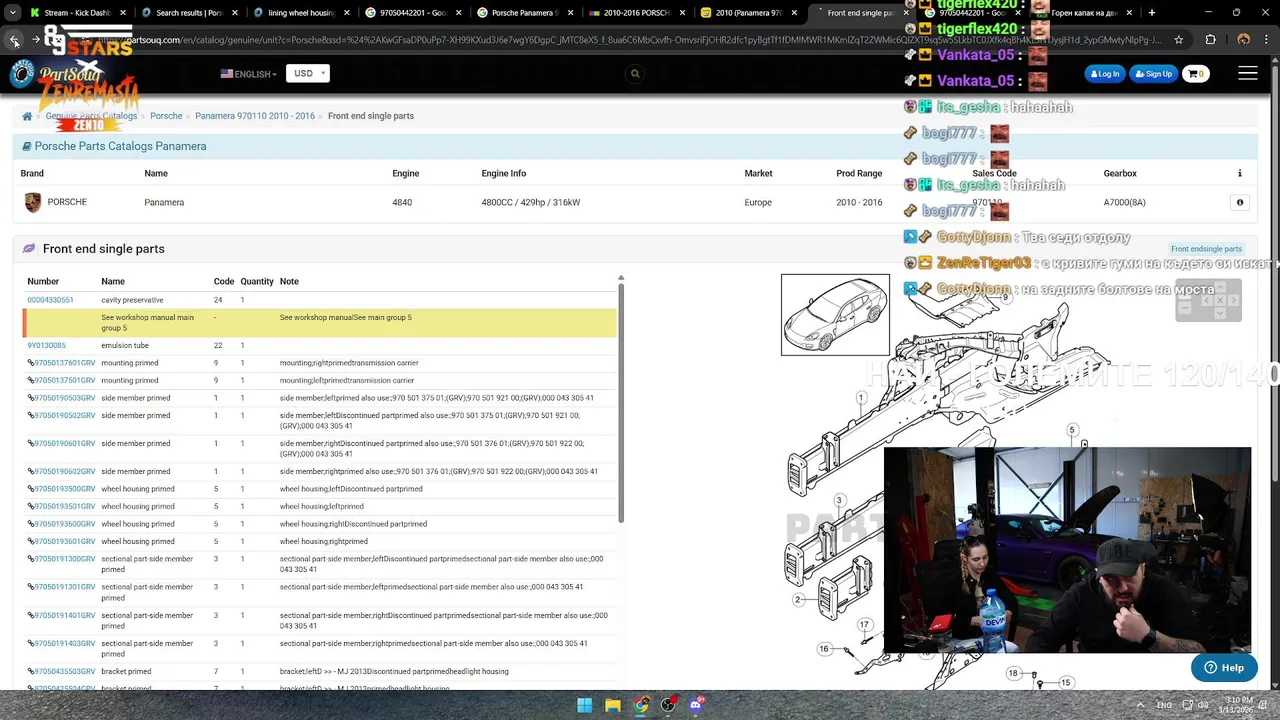Click the info icon in the Gearbox row
Viewport: 1280px width, 720px height.
pos(1240,202)
